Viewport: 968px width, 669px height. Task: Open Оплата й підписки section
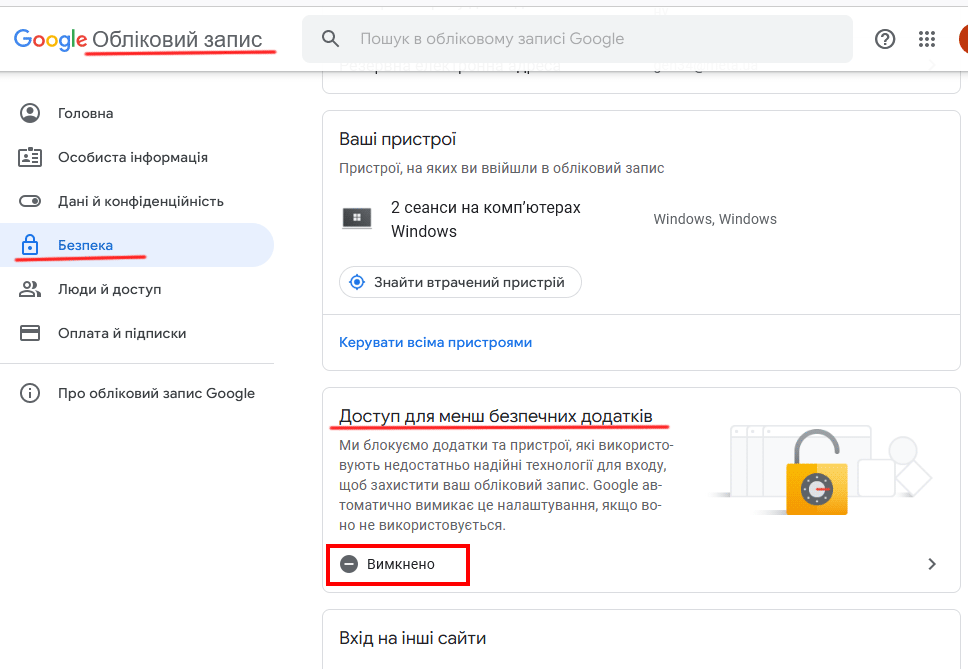point(122,333)
